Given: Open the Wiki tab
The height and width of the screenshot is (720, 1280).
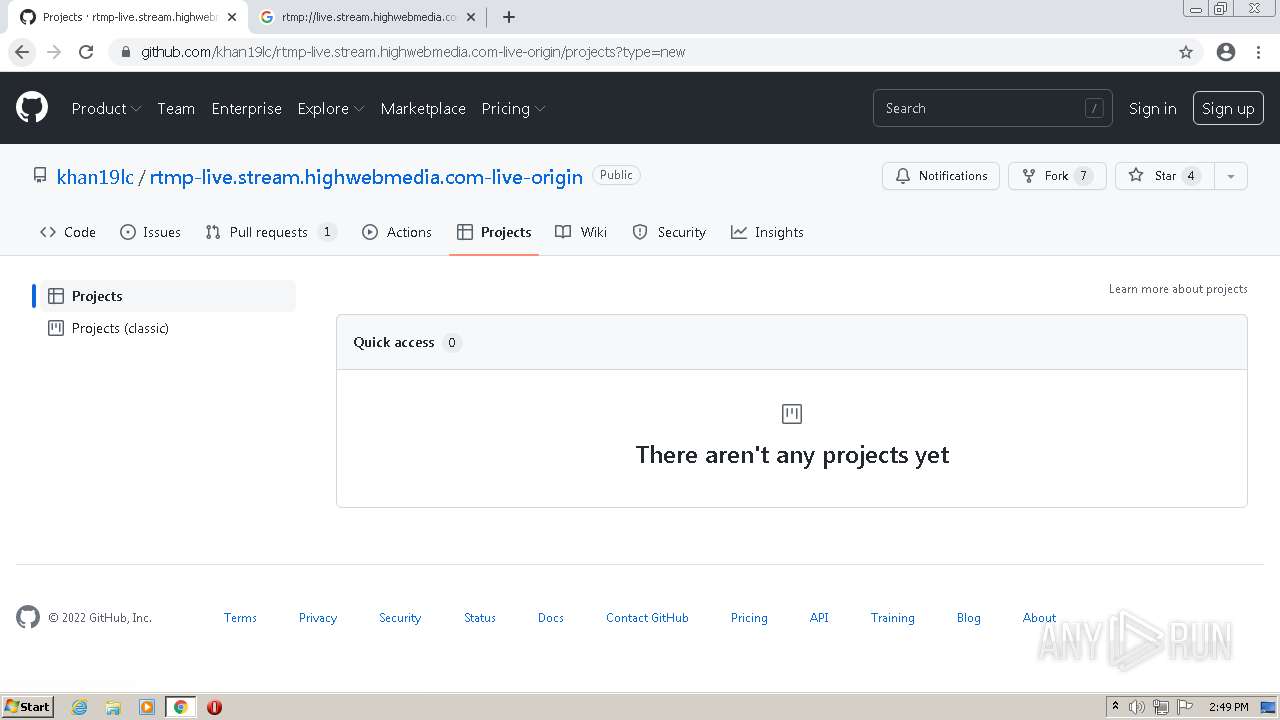Looking at the screenshot, I should coord(581,232).
